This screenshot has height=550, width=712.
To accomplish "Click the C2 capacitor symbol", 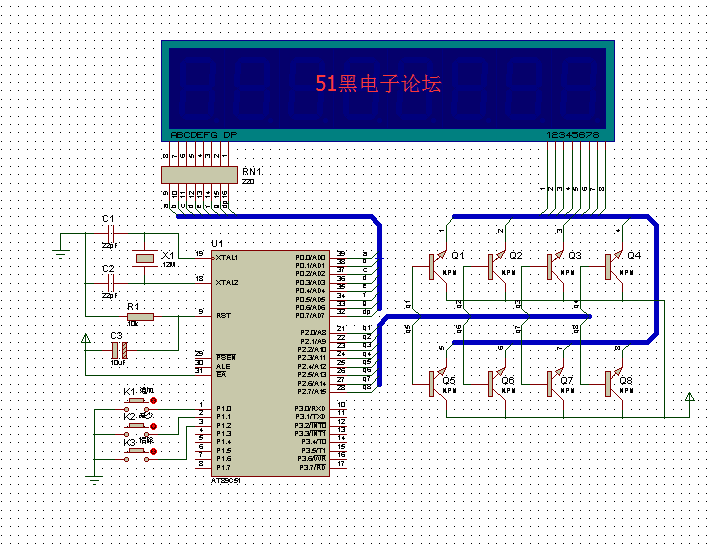I will coord(110,283).
